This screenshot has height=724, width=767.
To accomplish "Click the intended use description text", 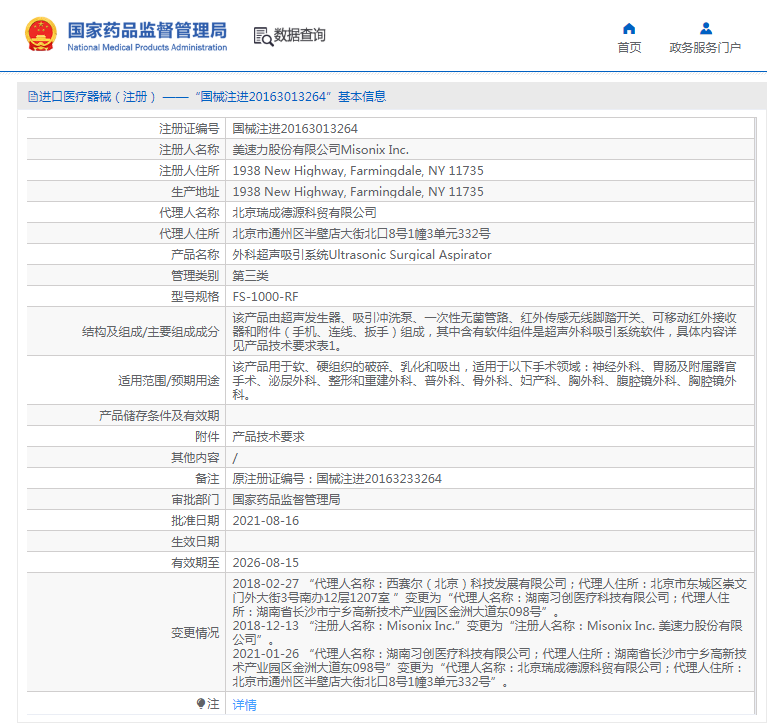I will [484, 381].
